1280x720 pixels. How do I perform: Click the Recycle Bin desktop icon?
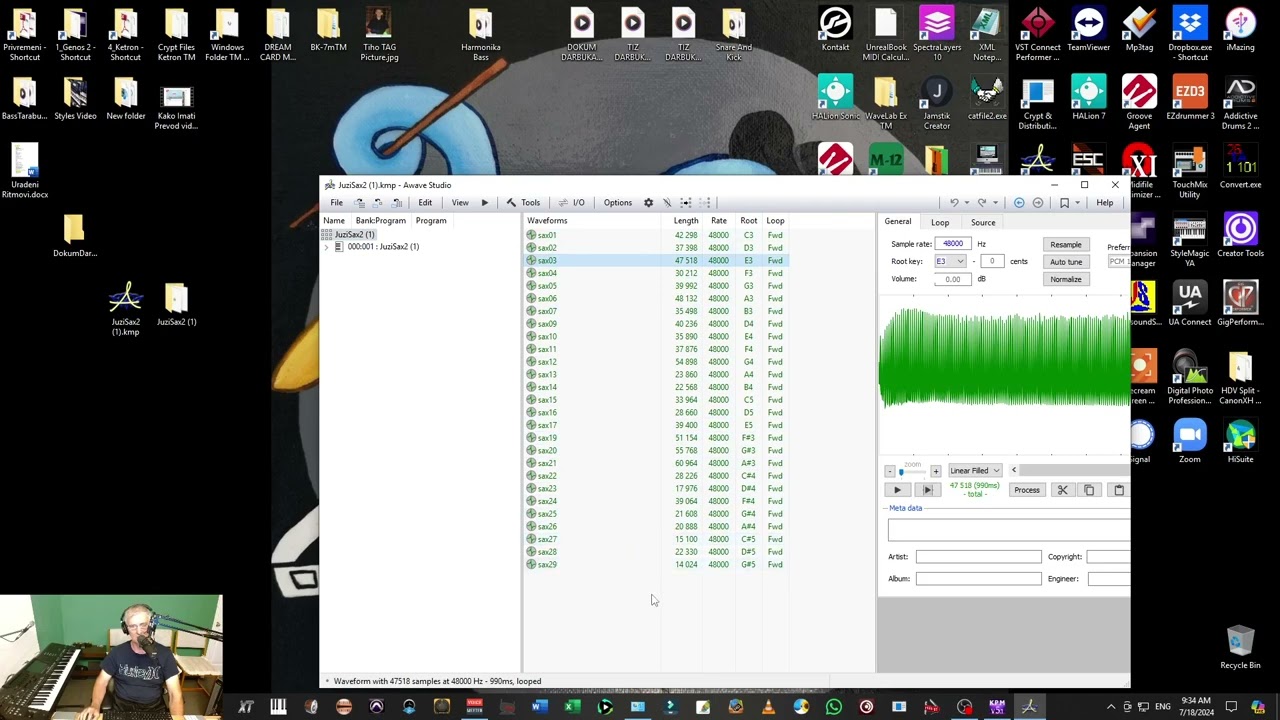1240,648
